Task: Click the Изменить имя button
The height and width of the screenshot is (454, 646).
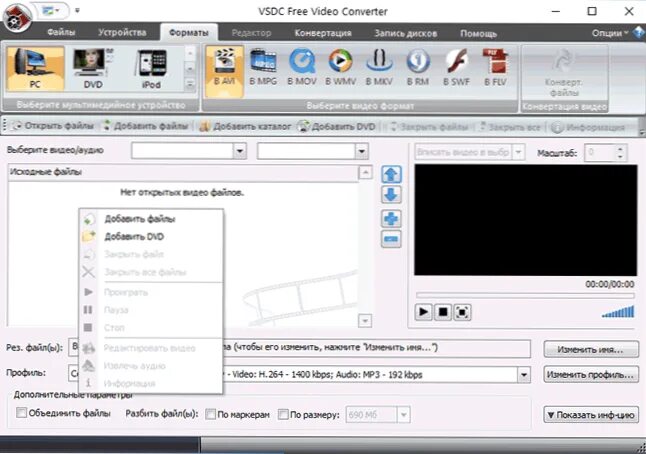Action: [x=590, y=349]
